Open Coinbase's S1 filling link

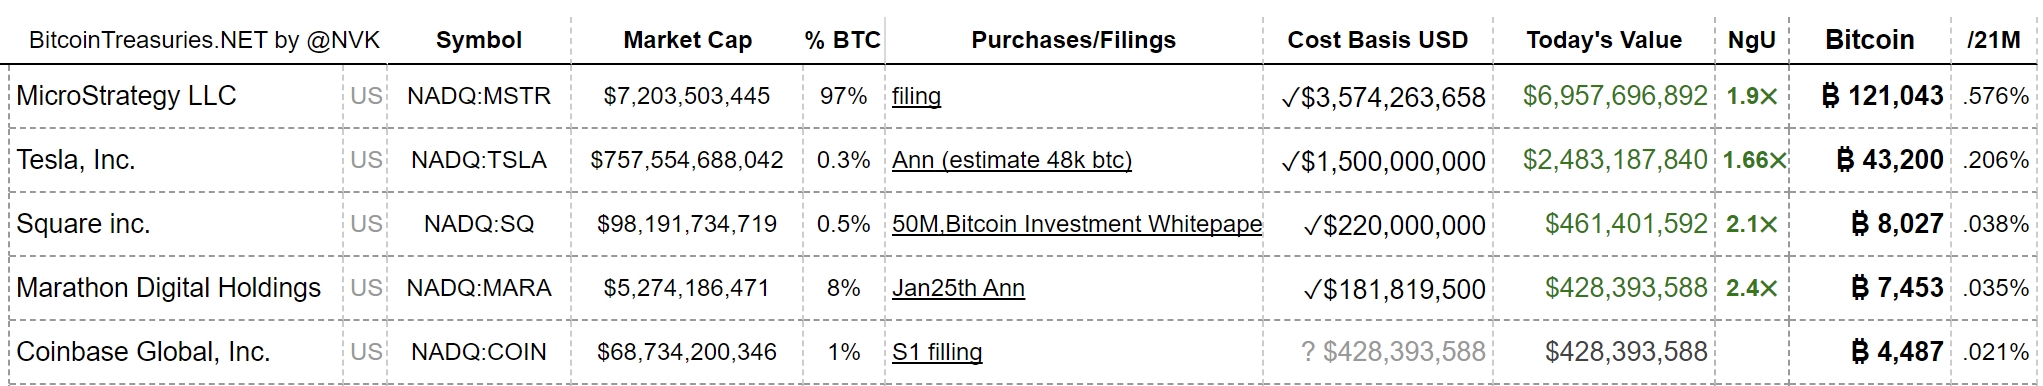coord(937,352)
